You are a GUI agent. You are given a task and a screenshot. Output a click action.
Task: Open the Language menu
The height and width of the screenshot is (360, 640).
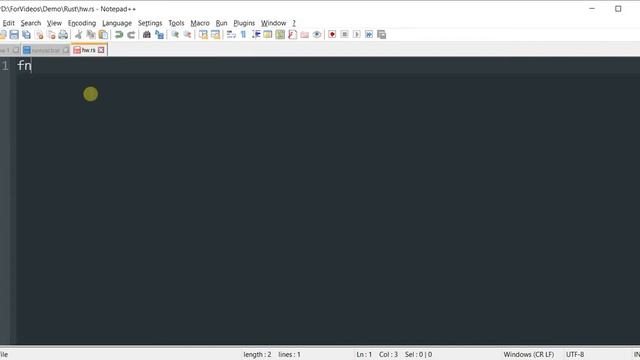pyautogui.click(x=117, y=23)
